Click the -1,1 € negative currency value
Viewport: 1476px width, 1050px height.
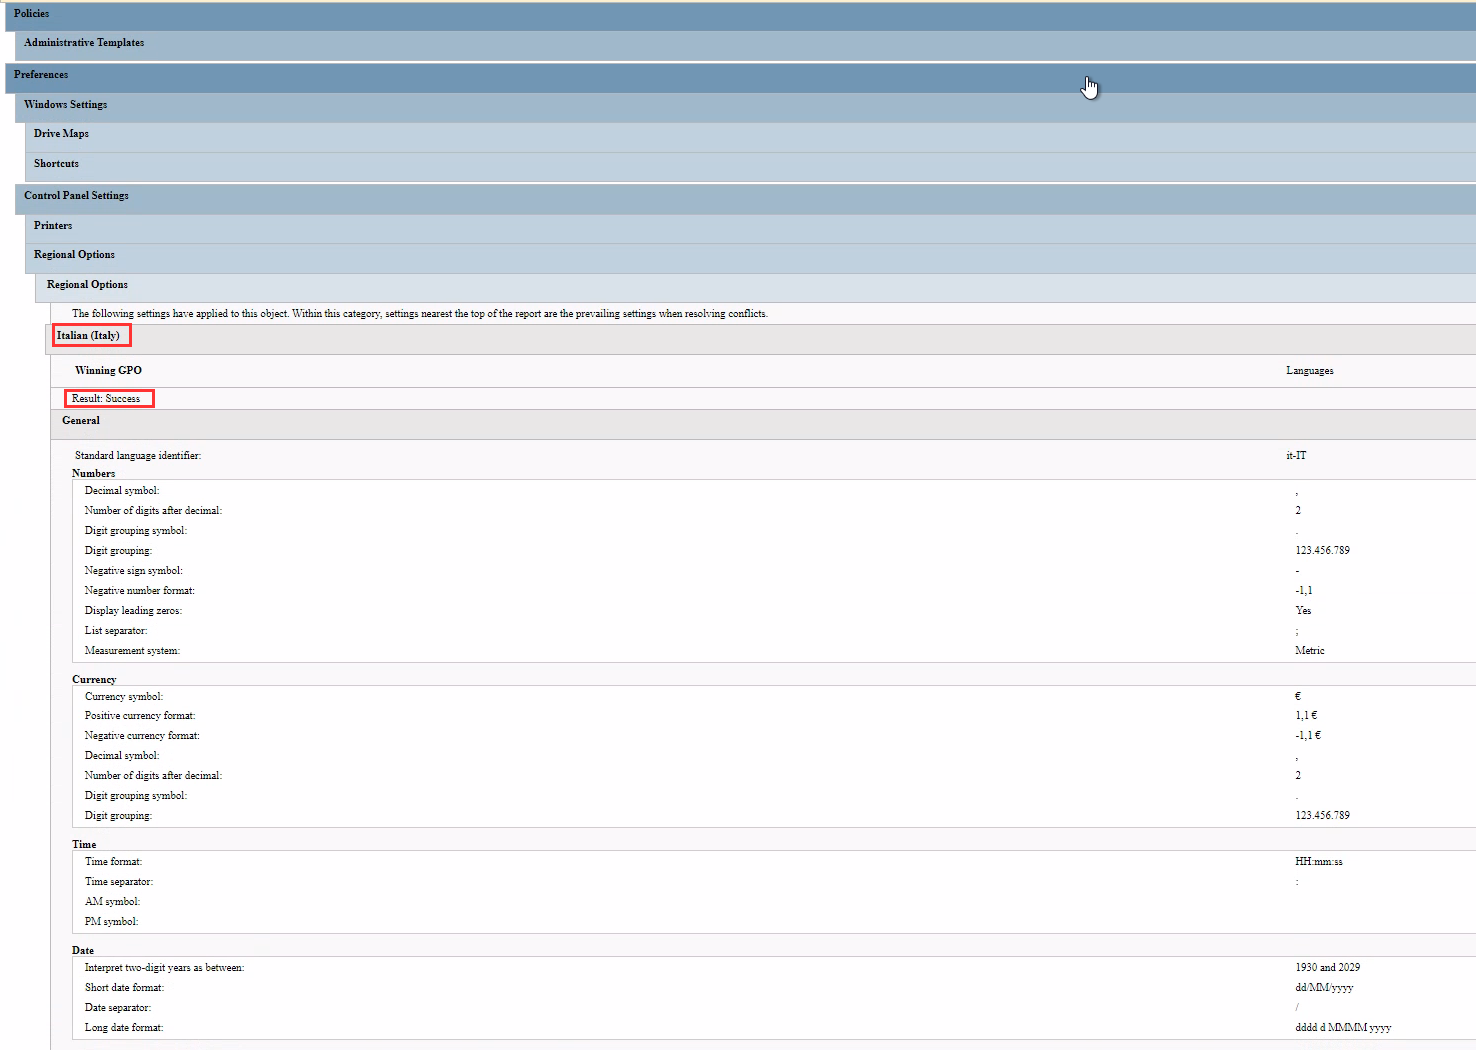(x=1308, y=736)
